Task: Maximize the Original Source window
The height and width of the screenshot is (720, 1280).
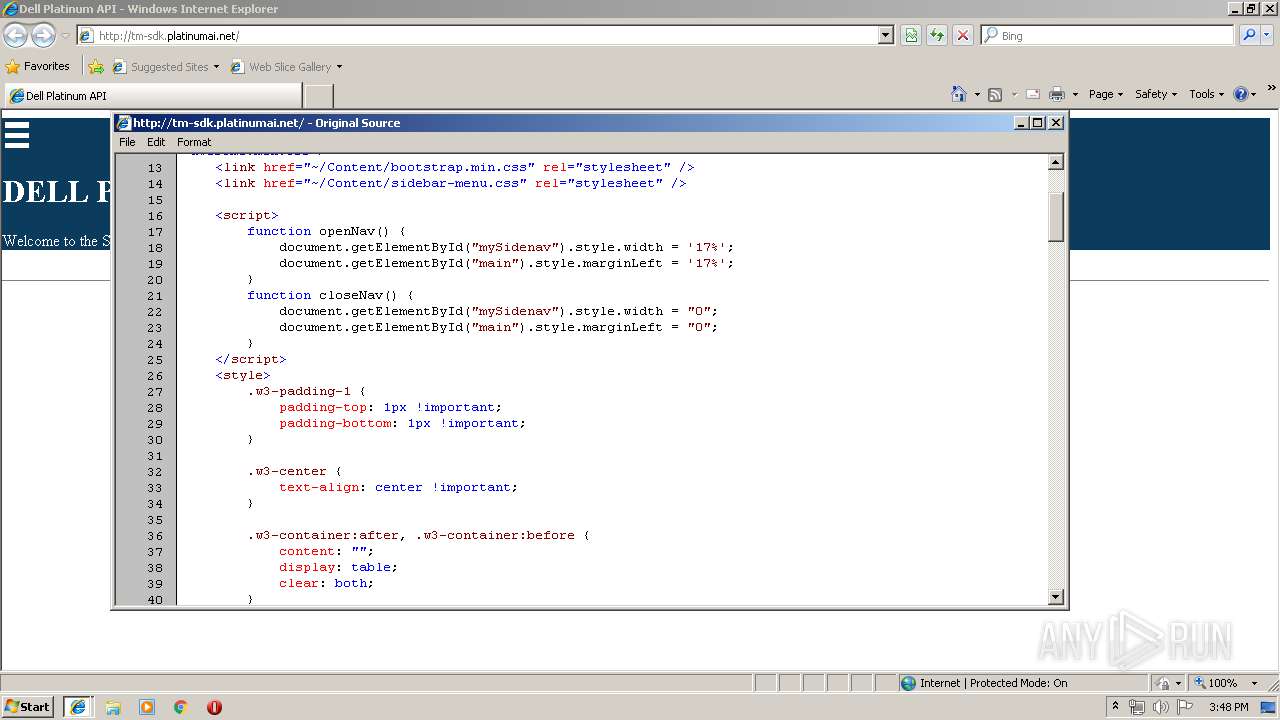Action: click(x=1038, y=123)
